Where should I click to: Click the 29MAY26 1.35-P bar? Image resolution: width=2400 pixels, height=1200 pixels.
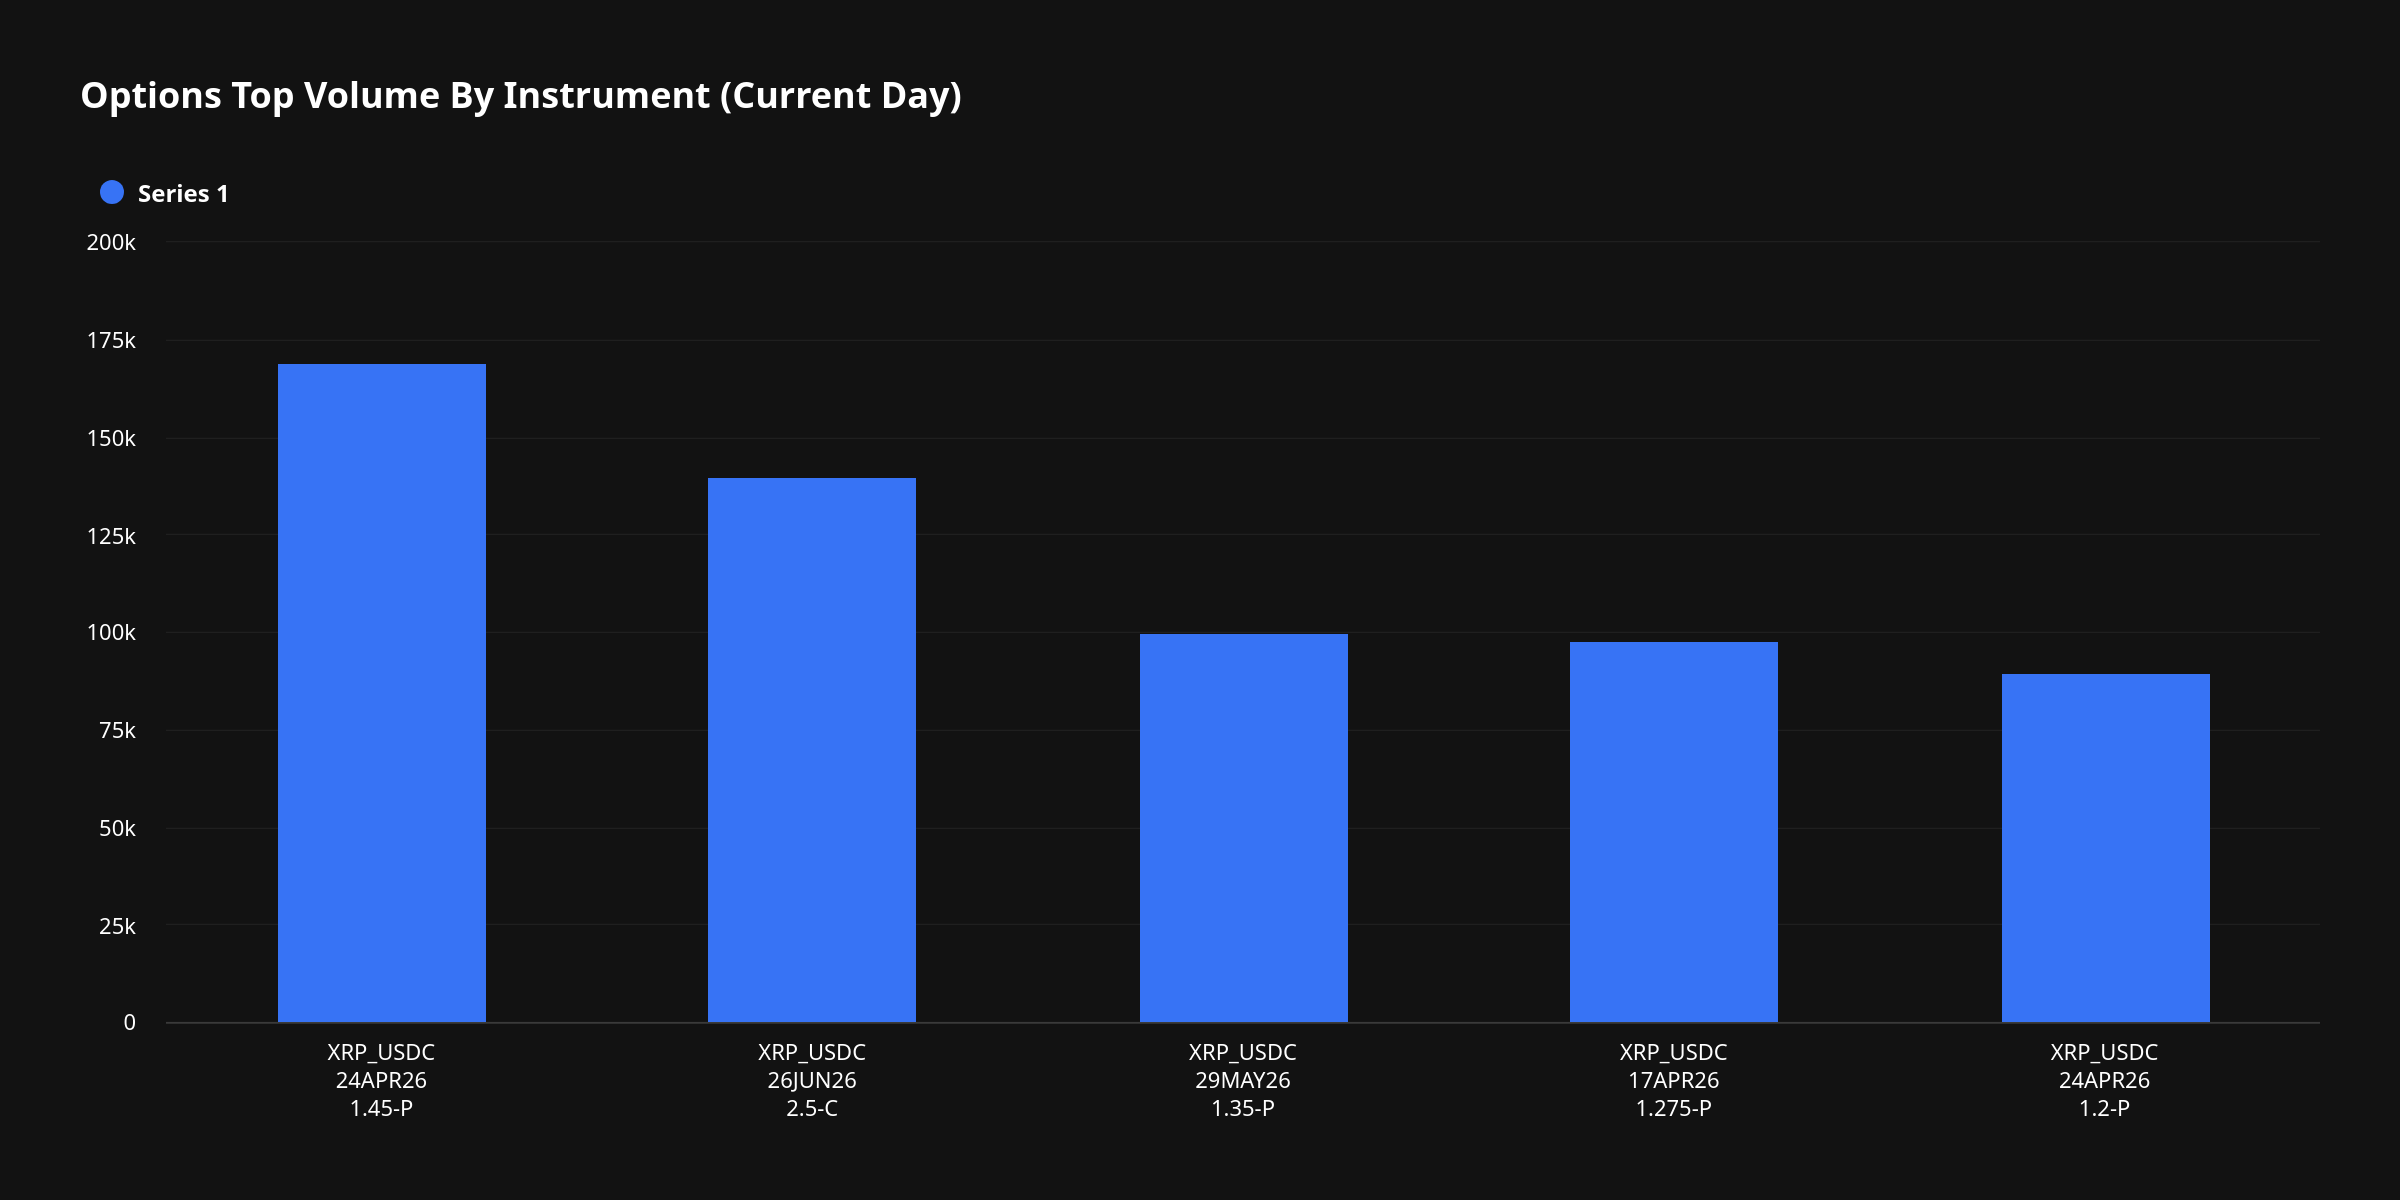[x=1243, y=828]
